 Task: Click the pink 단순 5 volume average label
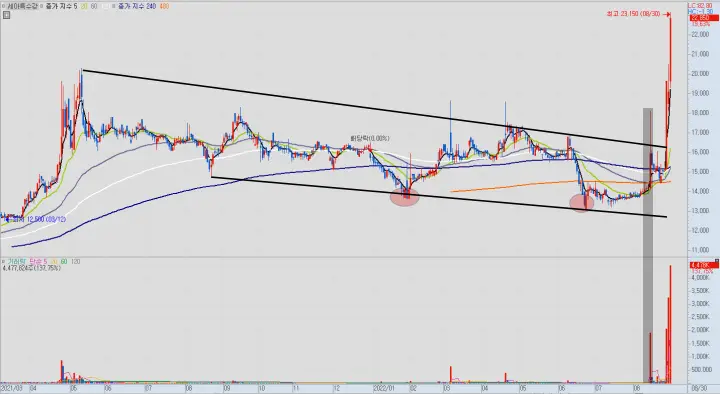[x=38, y=261]
